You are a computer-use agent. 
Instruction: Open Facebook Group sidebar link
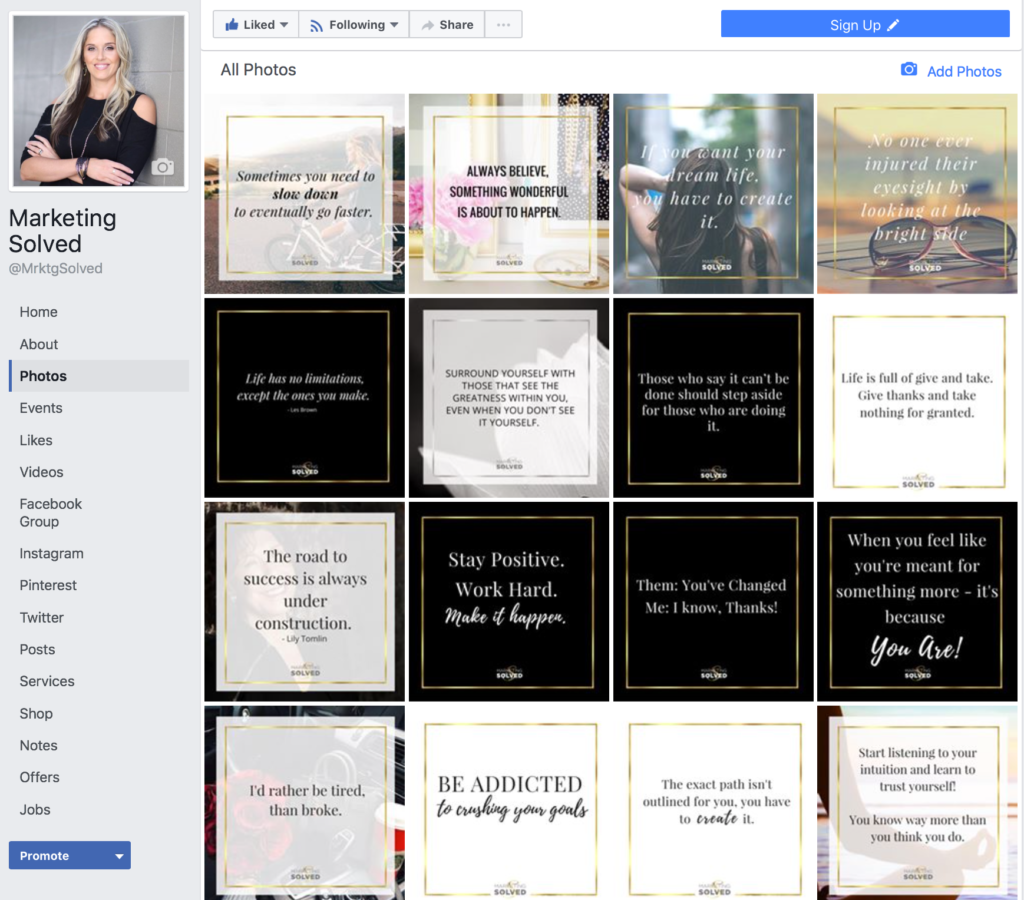click(50, 512)
